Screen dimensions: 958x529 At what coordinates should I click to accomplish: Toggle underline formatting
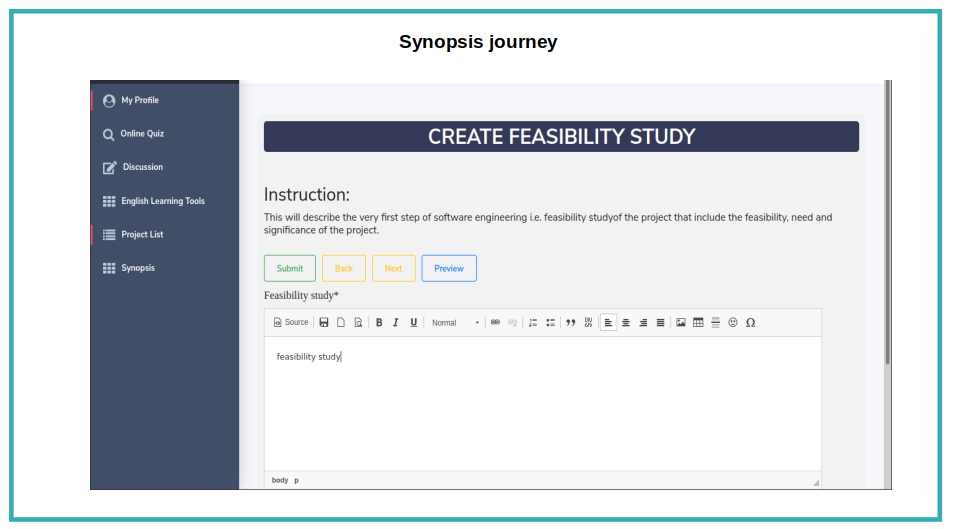(x=414, y=323)
